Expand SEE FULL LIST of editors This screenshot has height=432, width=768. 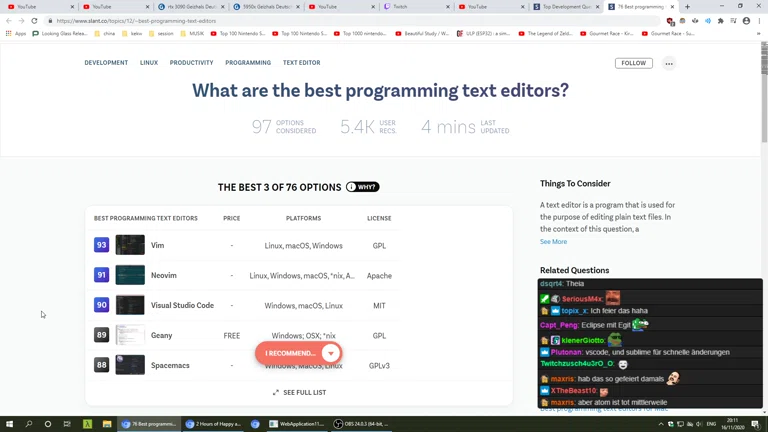point(299,392)
